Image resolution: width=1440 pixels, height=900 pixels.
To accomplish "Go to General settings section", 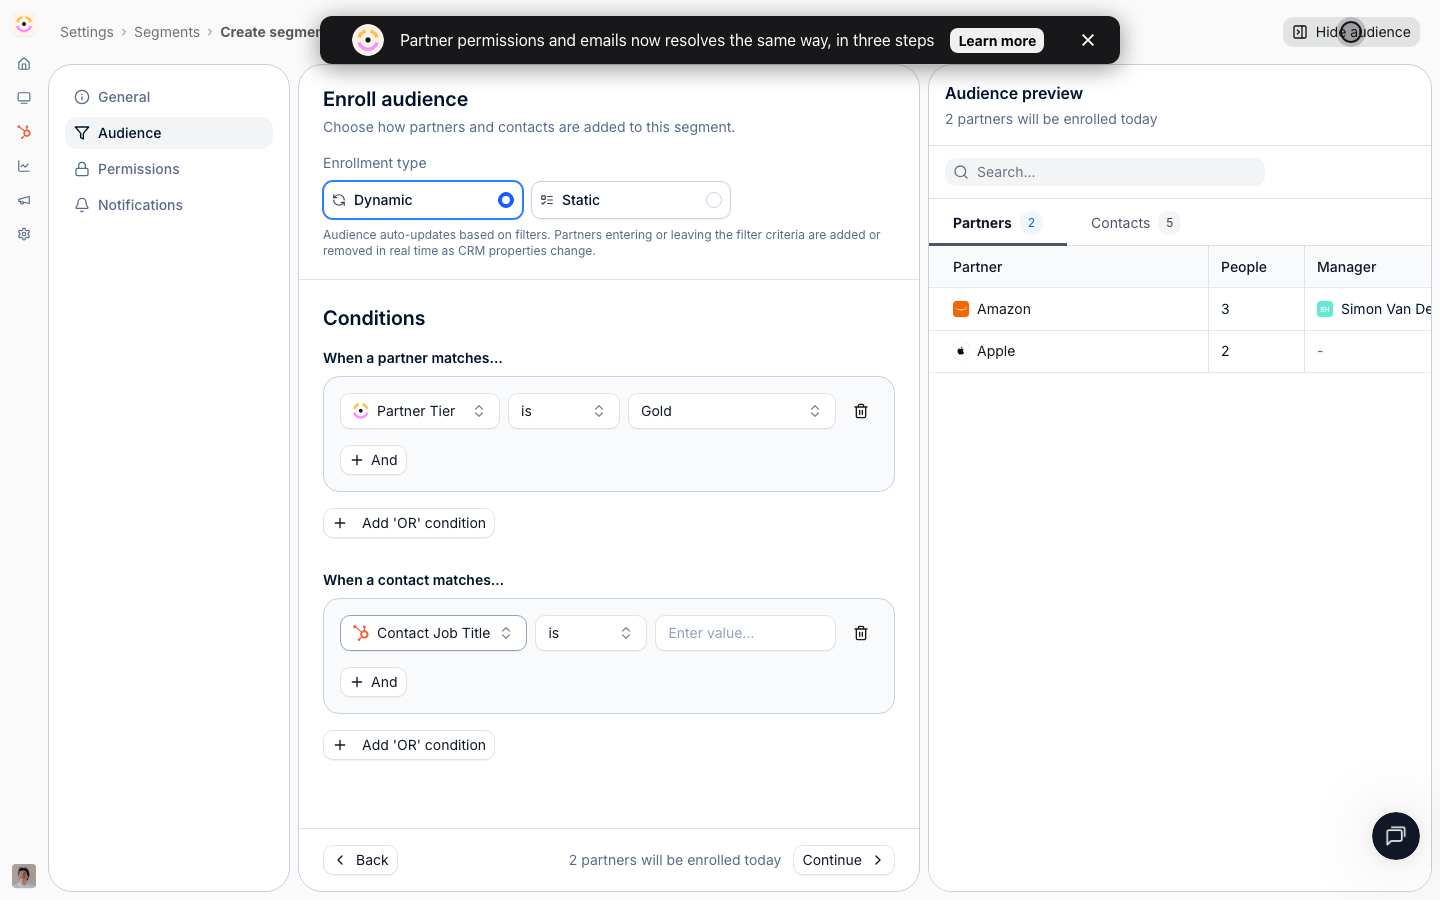I will [169, 97].
